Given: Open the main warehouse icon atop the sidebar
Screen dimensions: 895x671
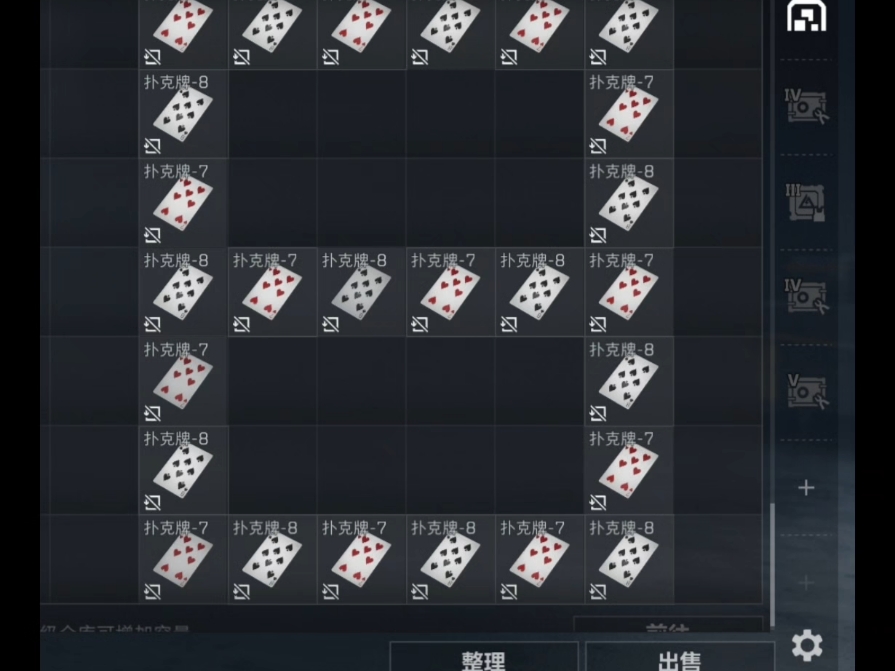Looking at the screenshot, I should 807,15.
